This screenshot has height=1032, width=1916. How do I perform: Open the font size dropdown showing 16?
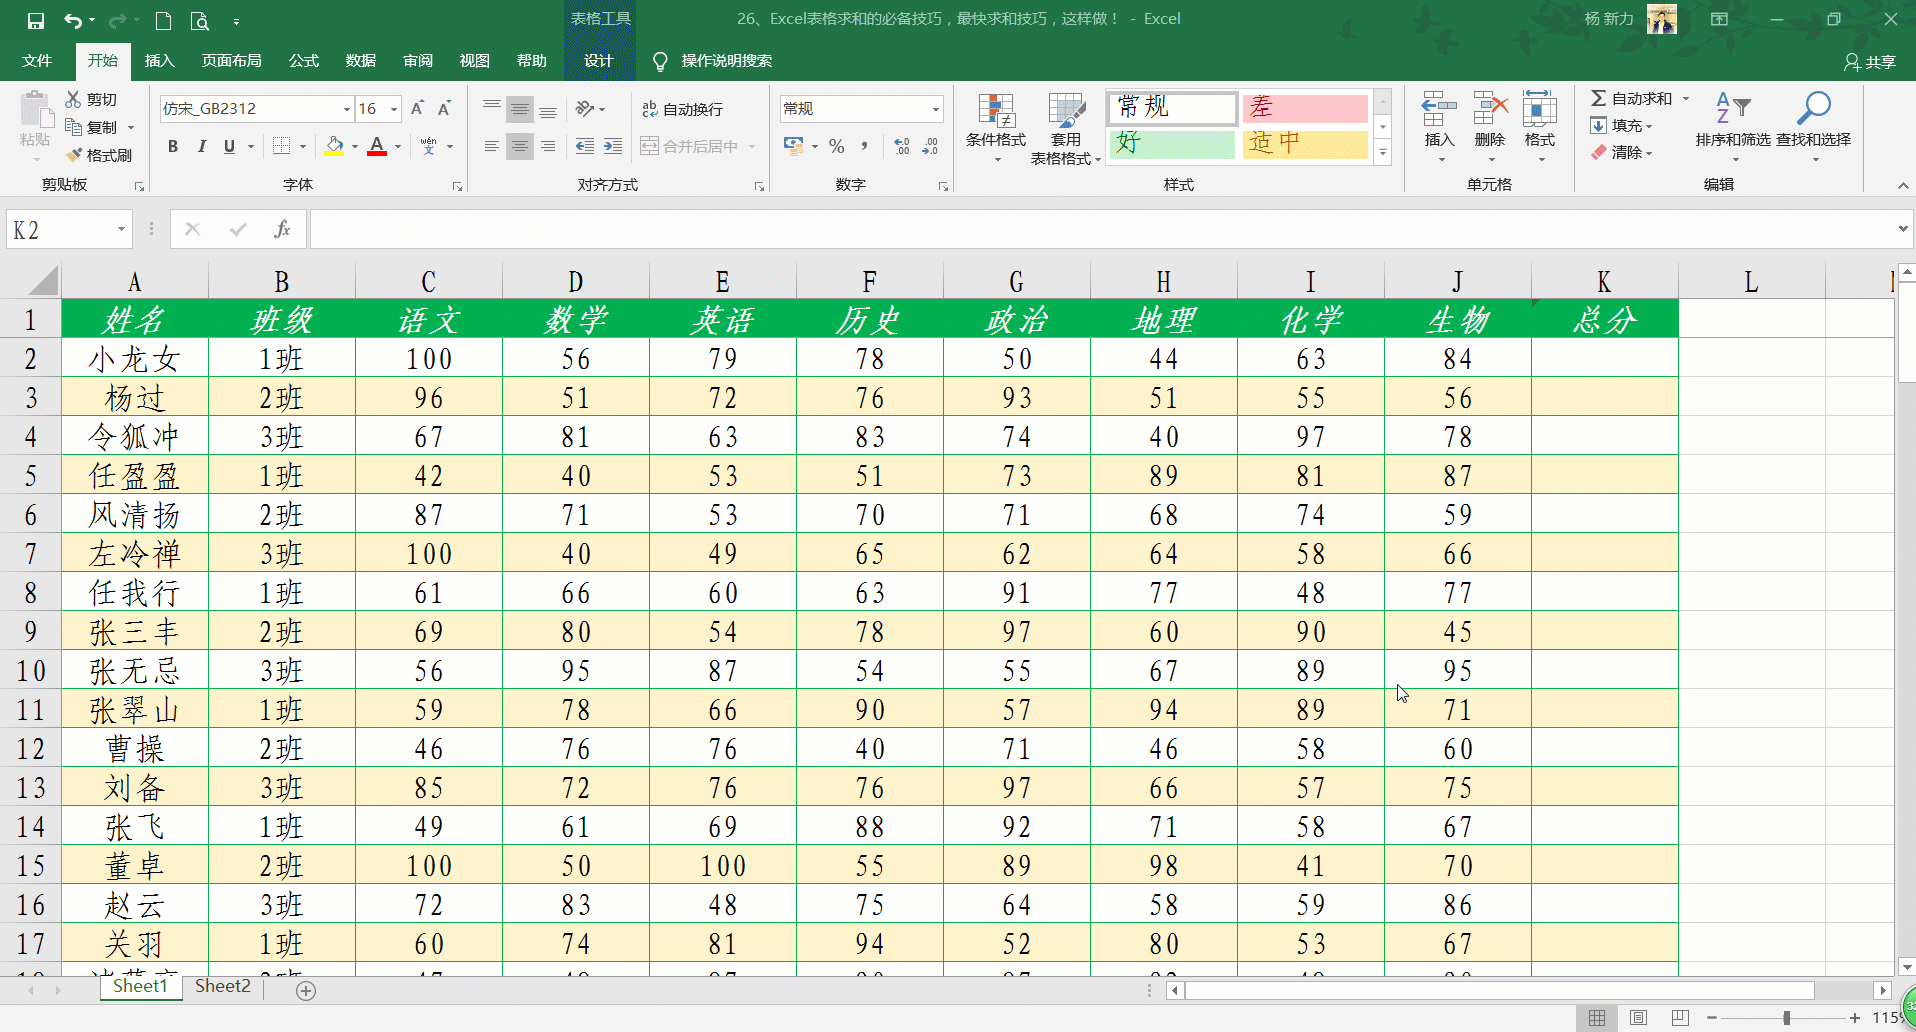(394, 109)
